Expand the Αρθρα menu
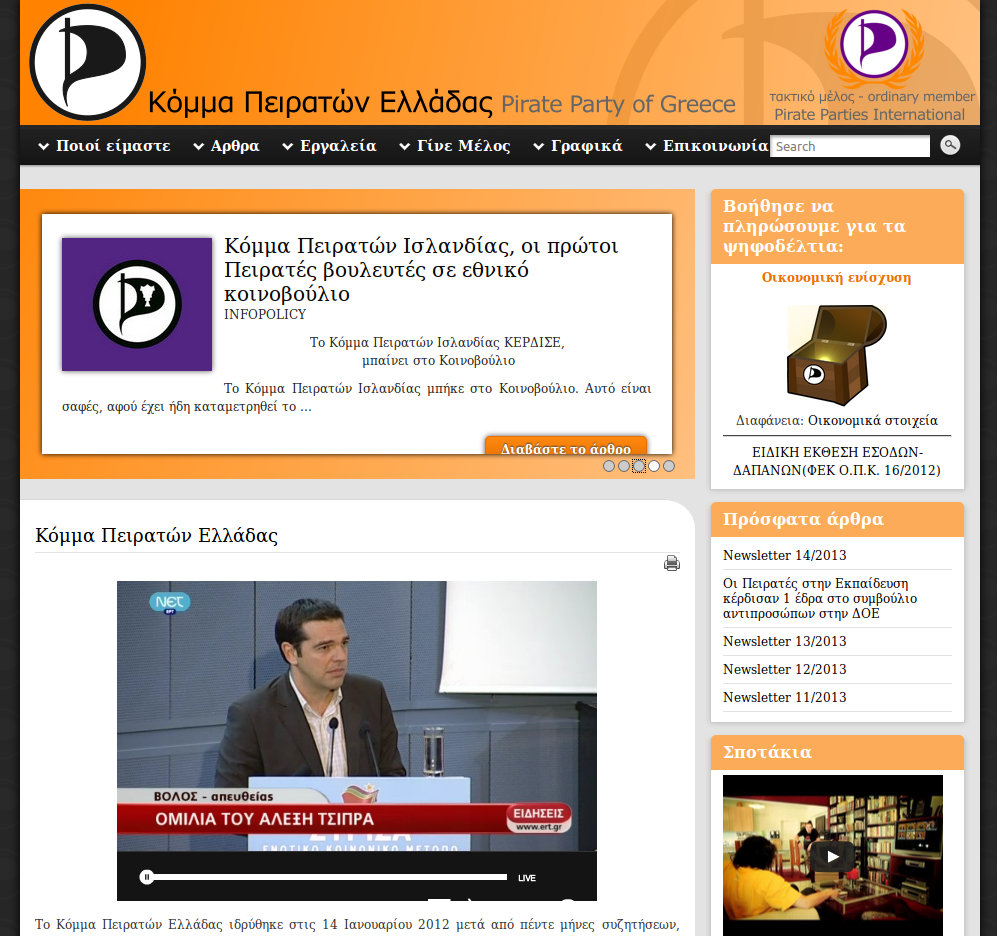The width and height of the screenshot is (997, 936). (226, 146)
